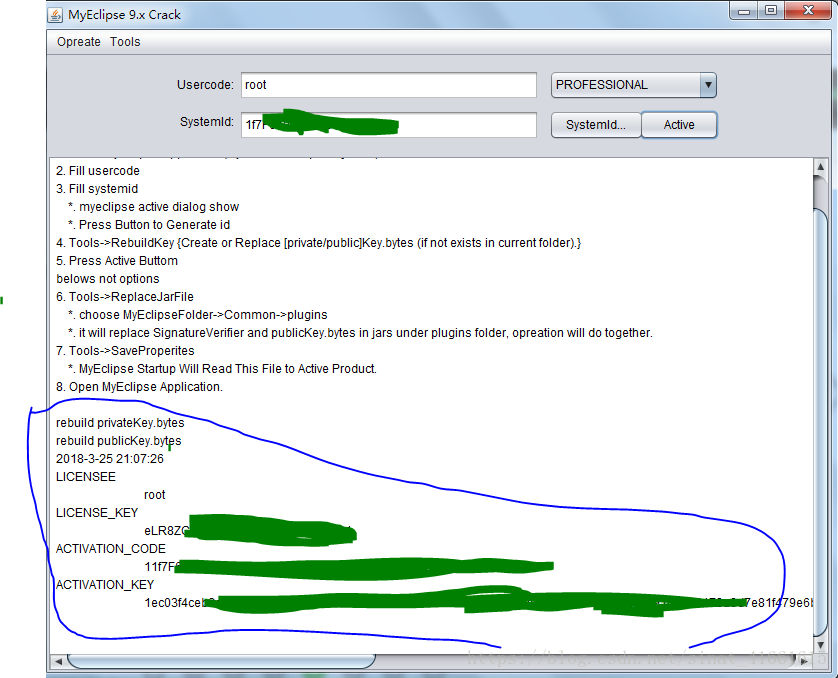This screenshot has height=678, width=838.
Task: Maximize the MyEclipse 9.x Crack window
Action: point(771,11)
